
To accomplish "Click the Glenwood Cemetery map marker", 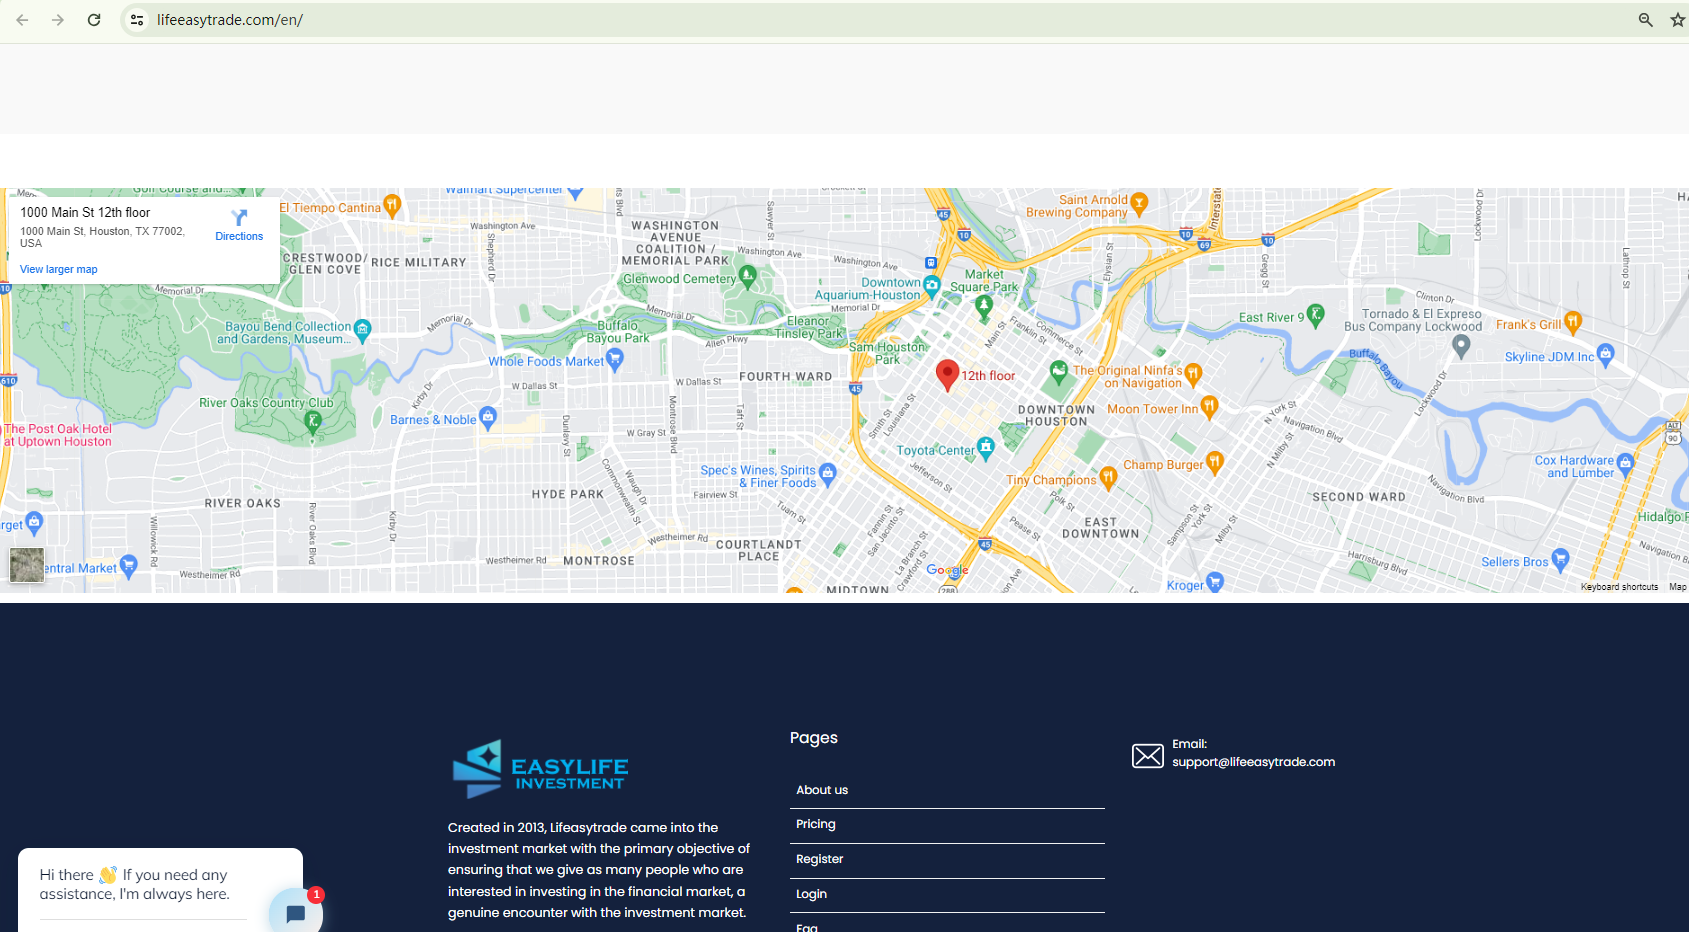I will pyautogui.click(x=747, y=276).
